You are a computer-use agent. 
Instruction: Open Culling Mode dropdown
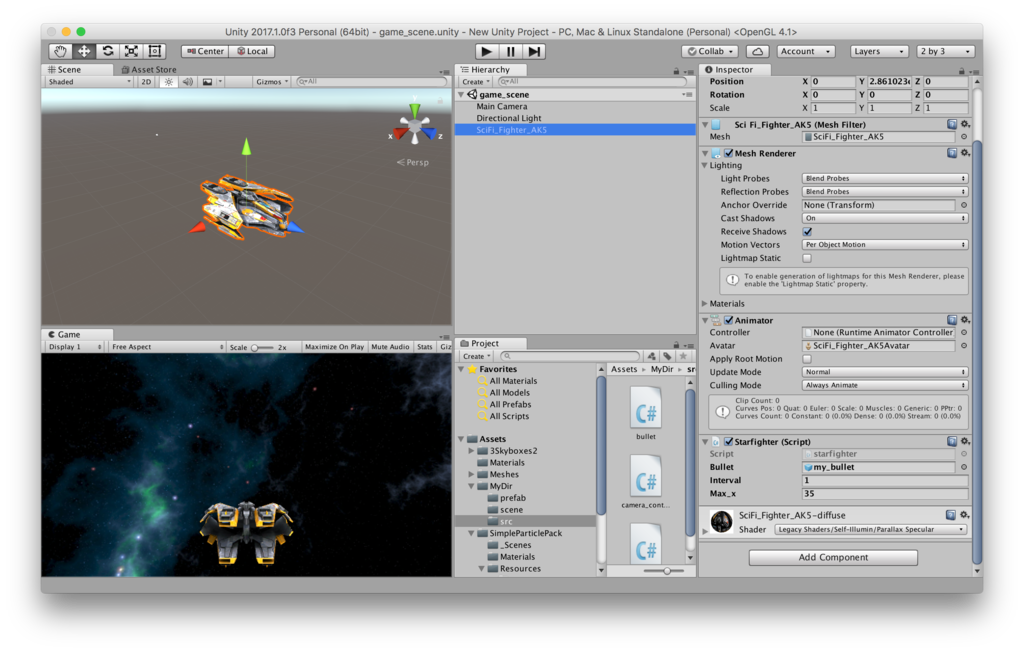(884, 385)
